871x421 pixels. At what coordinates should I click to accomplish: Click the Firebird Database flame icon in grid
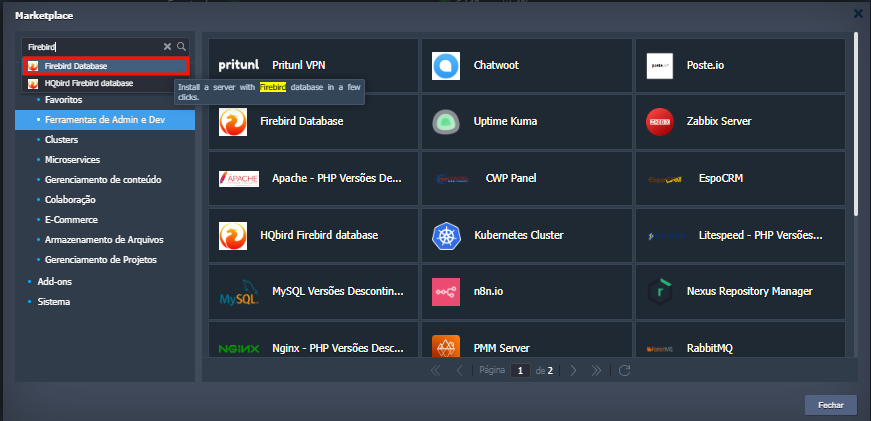tap(233, 122)
